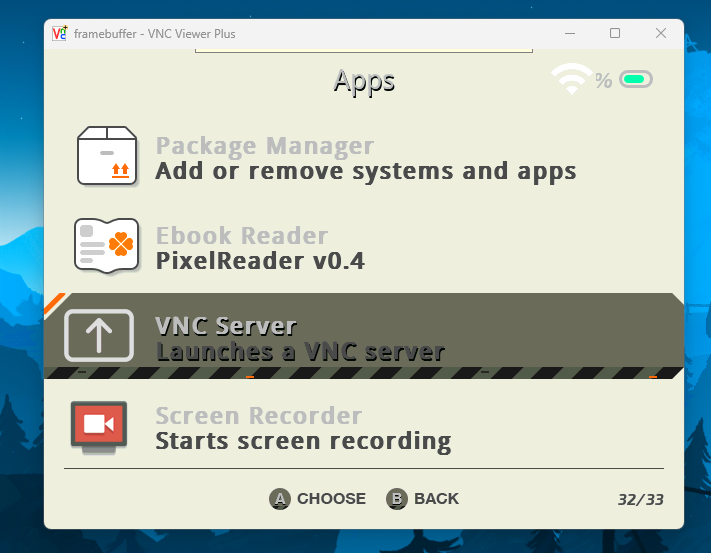Screen dimensions: 711x553
Task: Click the 'PixelReader v0.4' description
Action: click(x=260, y=261)
